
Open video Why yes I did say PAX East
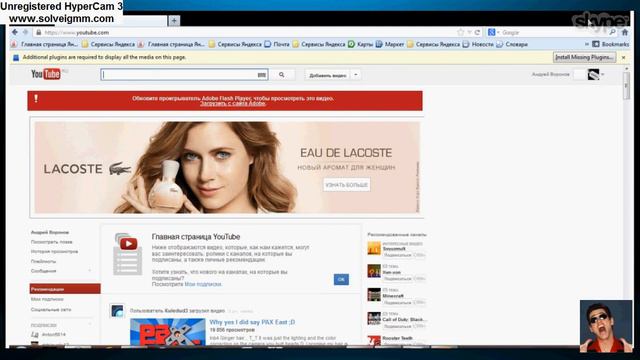(252, 322)
